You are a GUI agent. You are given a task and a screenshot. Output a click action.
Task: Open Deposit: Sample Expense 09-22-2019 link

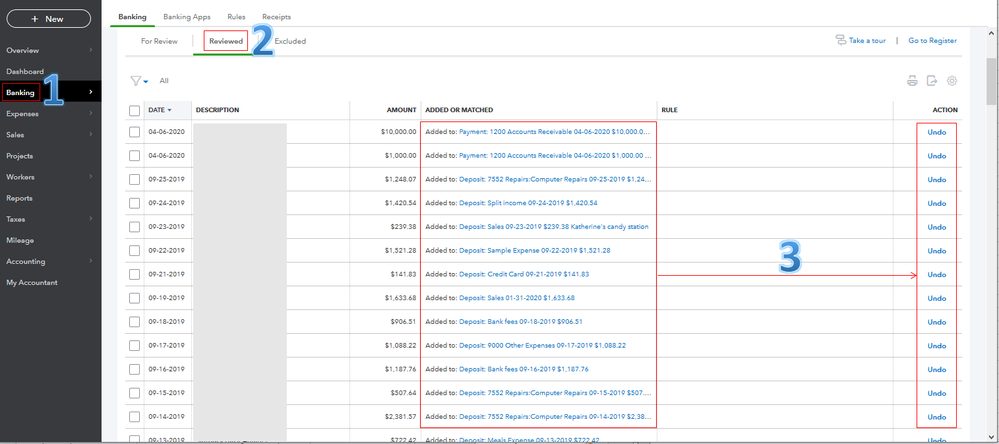click(535, 250)
